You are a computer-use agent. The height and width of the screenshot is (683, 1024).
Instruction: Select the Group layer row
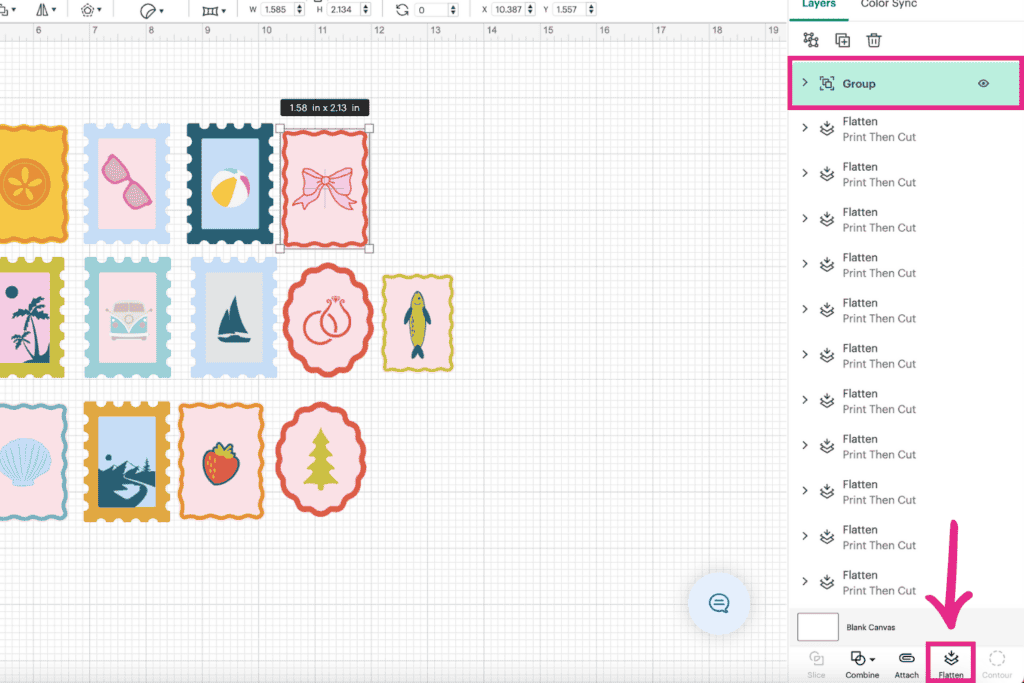point(905,84)
